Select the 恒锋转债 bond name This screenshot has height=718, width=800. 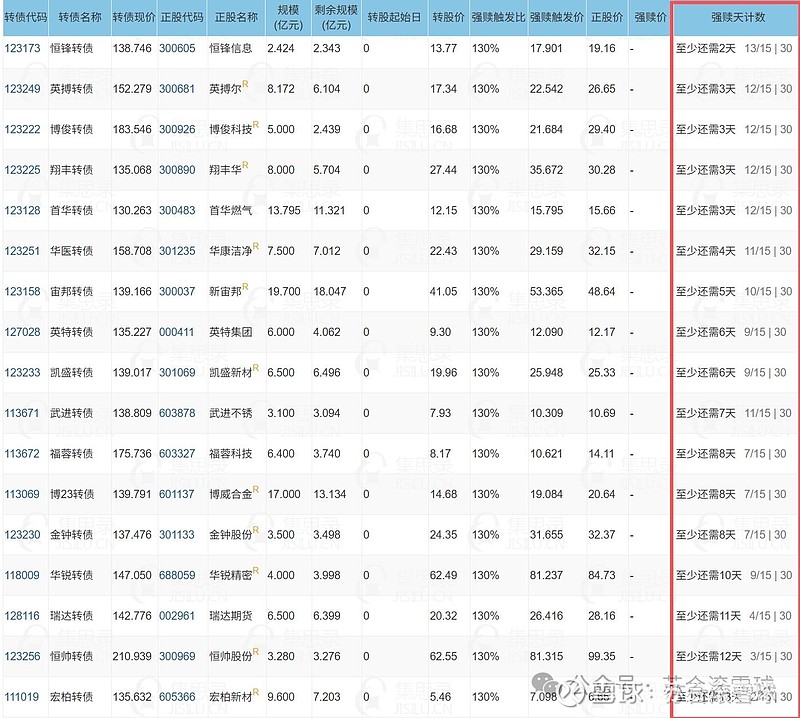(x=71, y=48)
